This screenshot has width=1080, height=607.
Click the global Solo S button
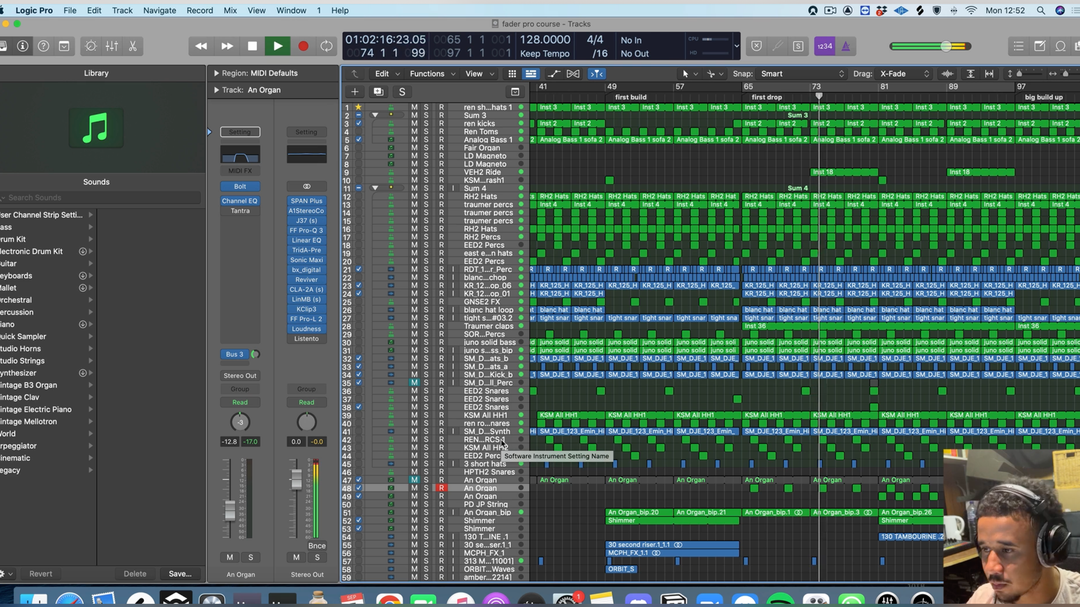pyautogui.click(x=402, y=92)
